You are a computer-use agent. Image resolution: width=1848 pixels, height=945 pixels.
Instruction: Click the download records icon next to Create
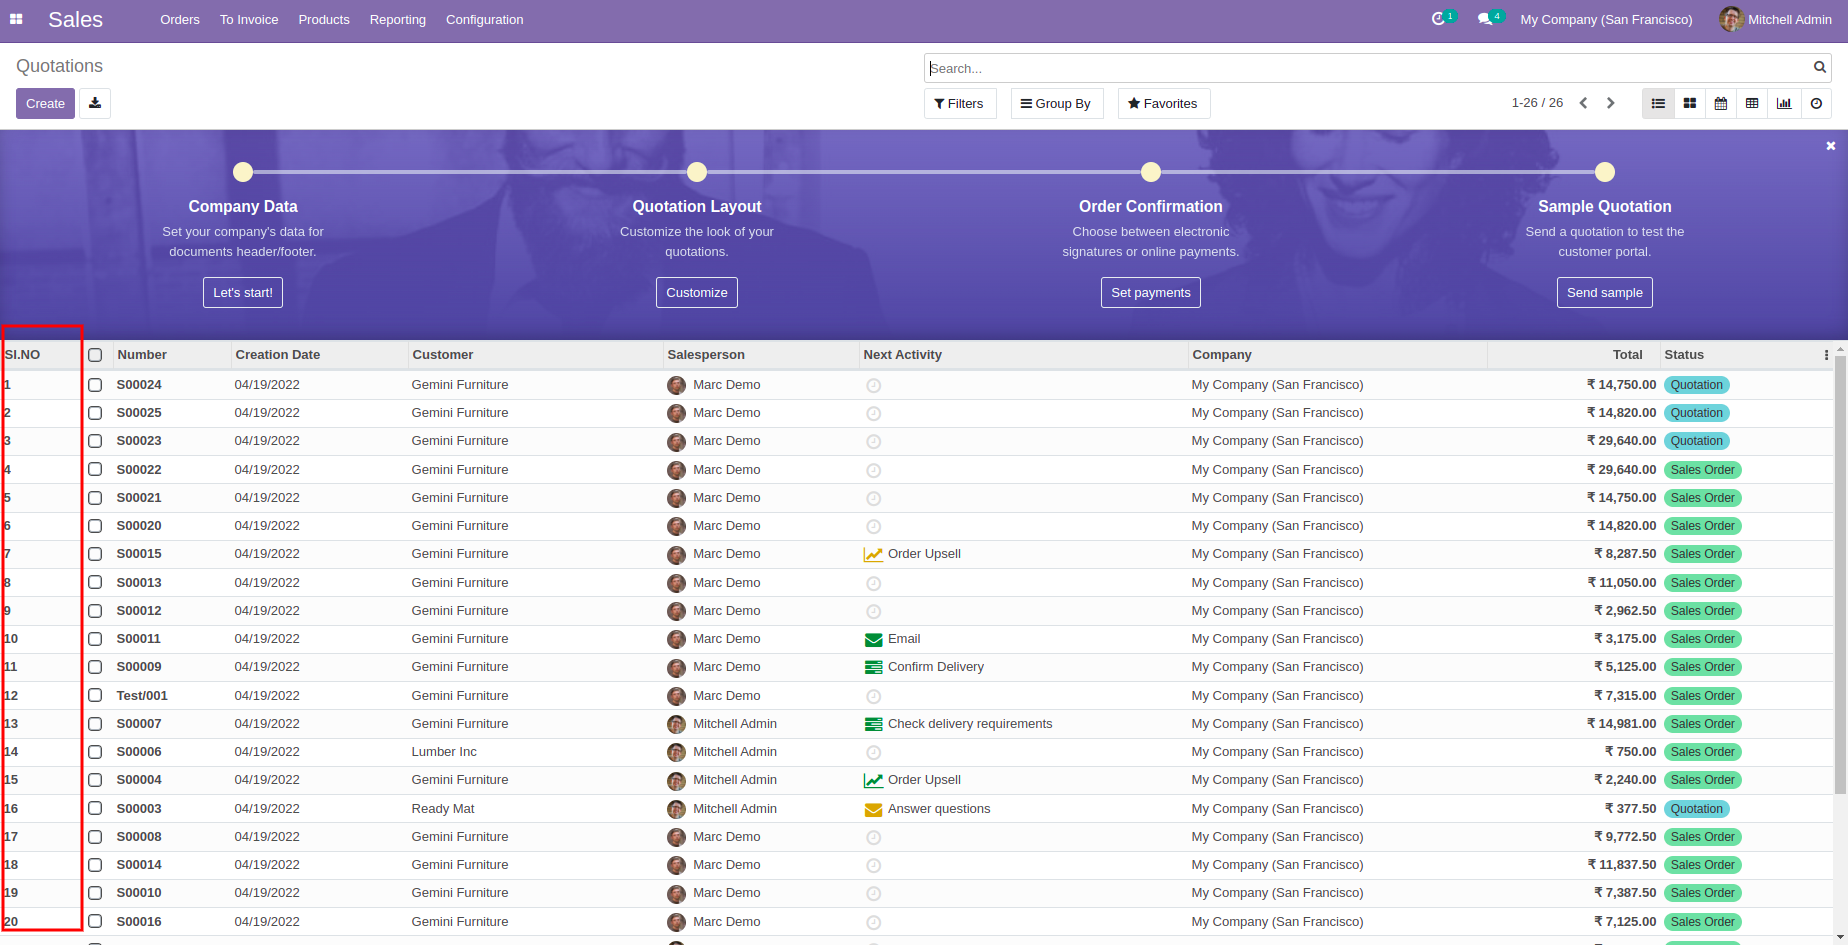tap(95, 103)
